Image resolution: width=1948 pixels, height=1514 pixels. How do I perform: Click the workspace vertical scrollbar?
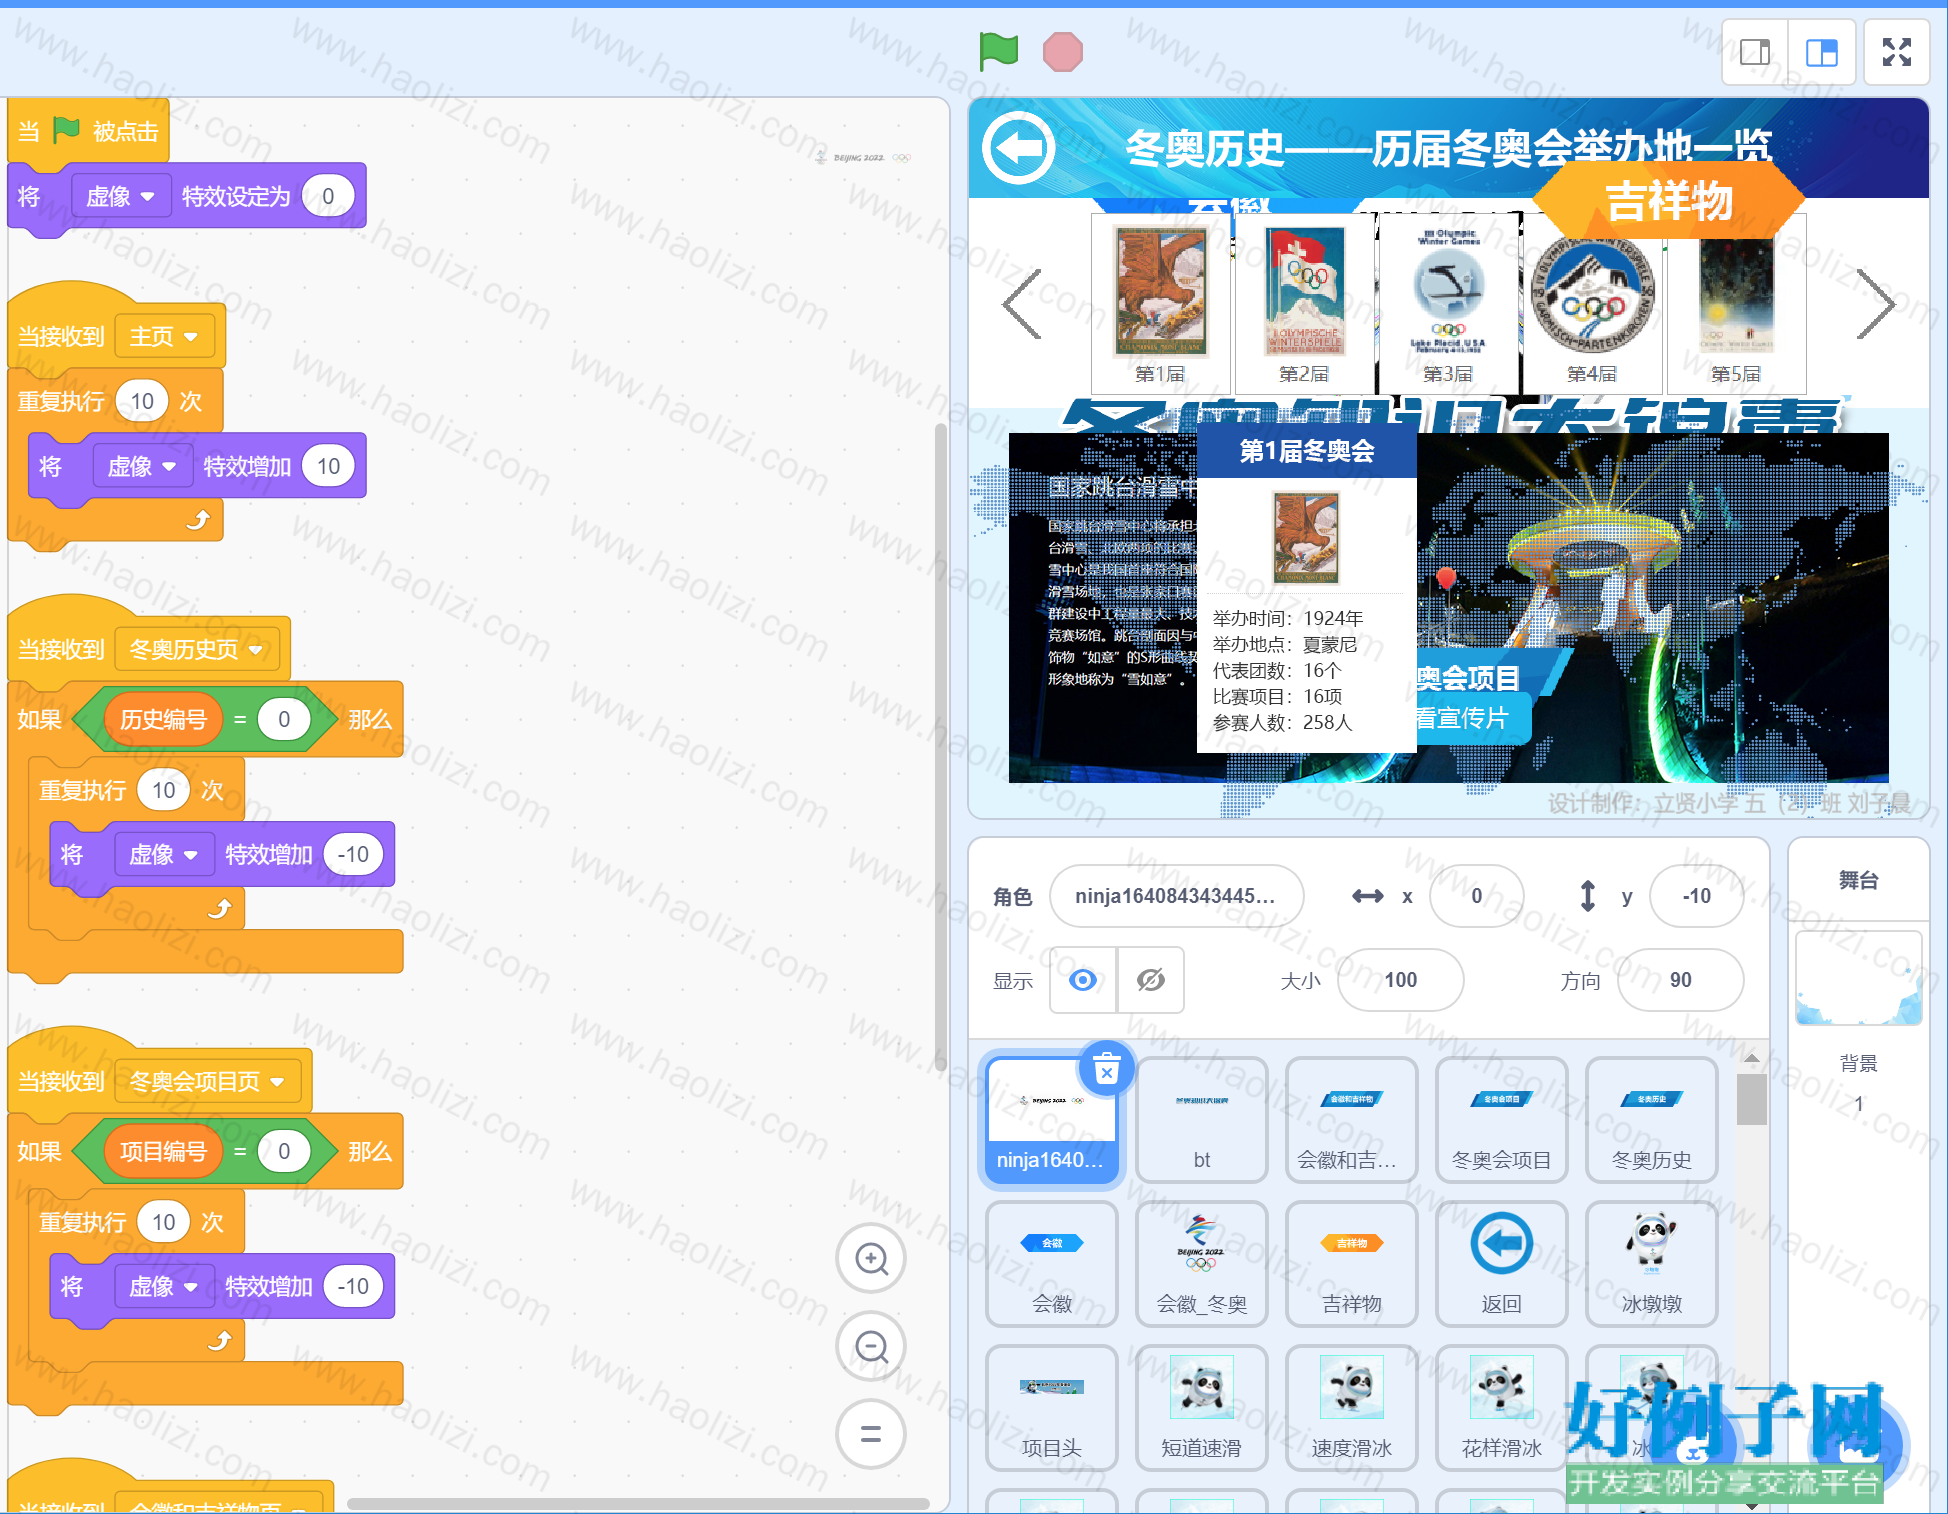point(940,748)
